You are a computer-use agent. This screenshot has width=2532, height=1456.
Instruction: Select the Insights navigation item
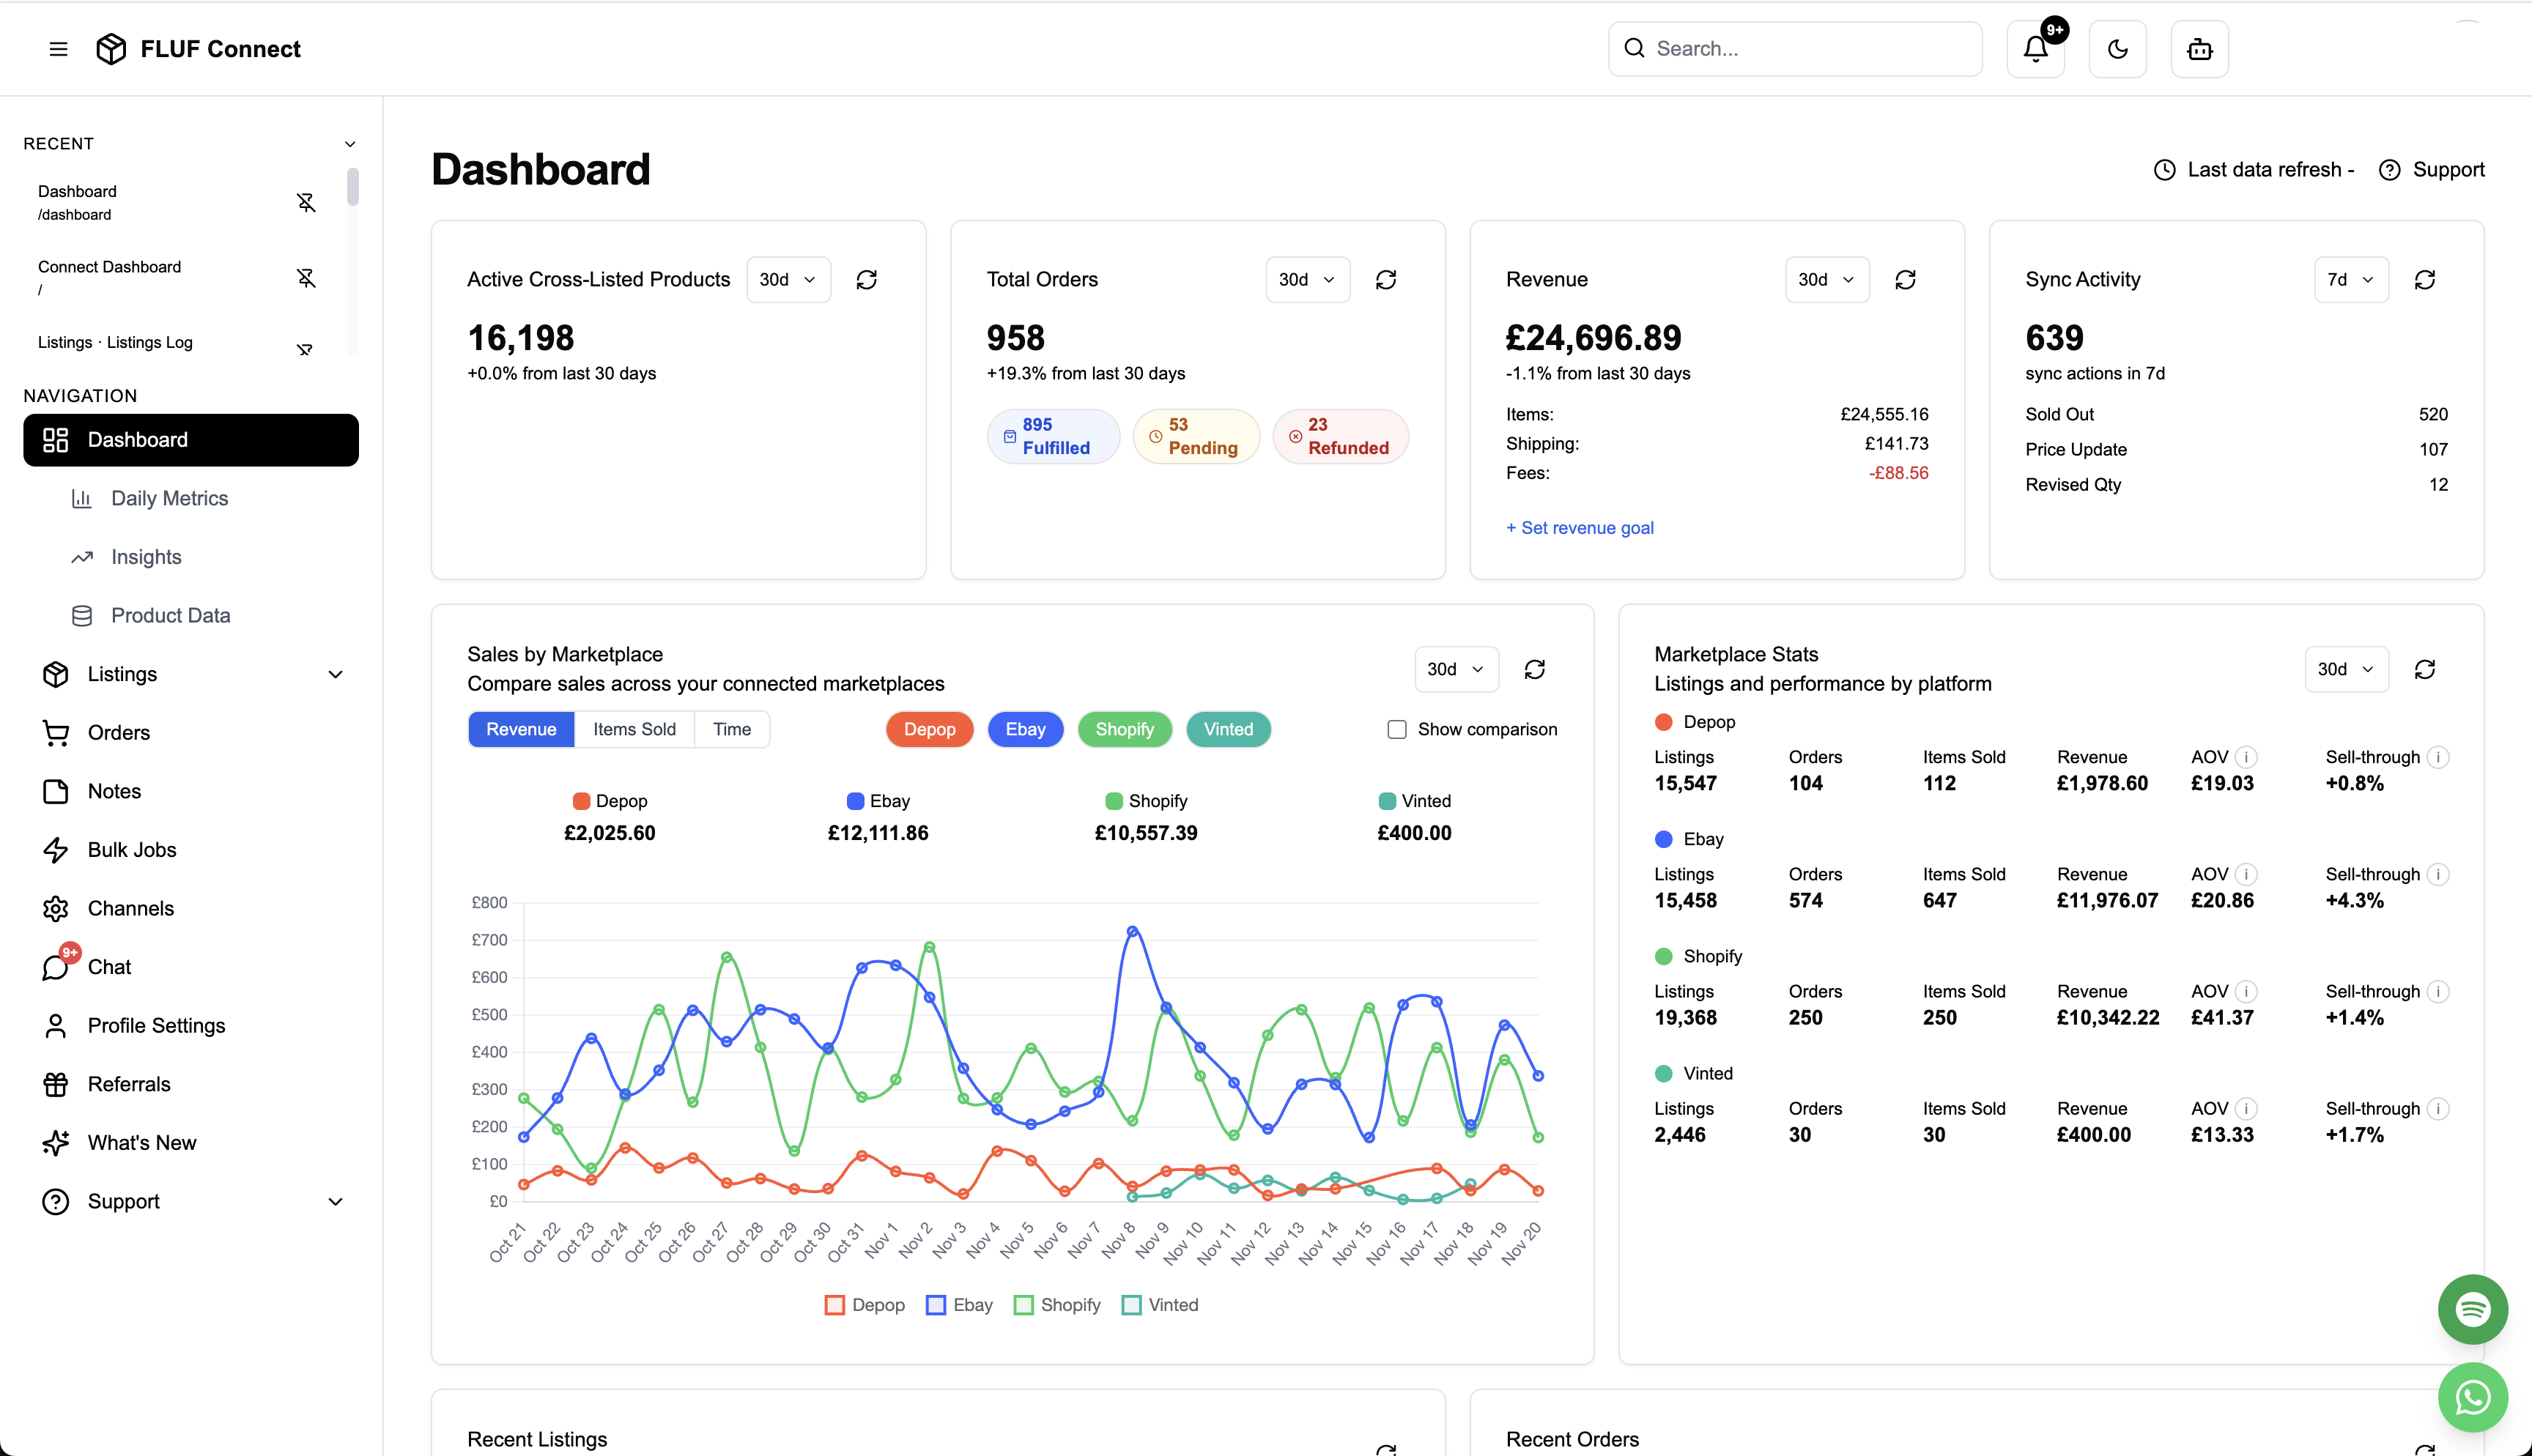(x=146, y=557)
